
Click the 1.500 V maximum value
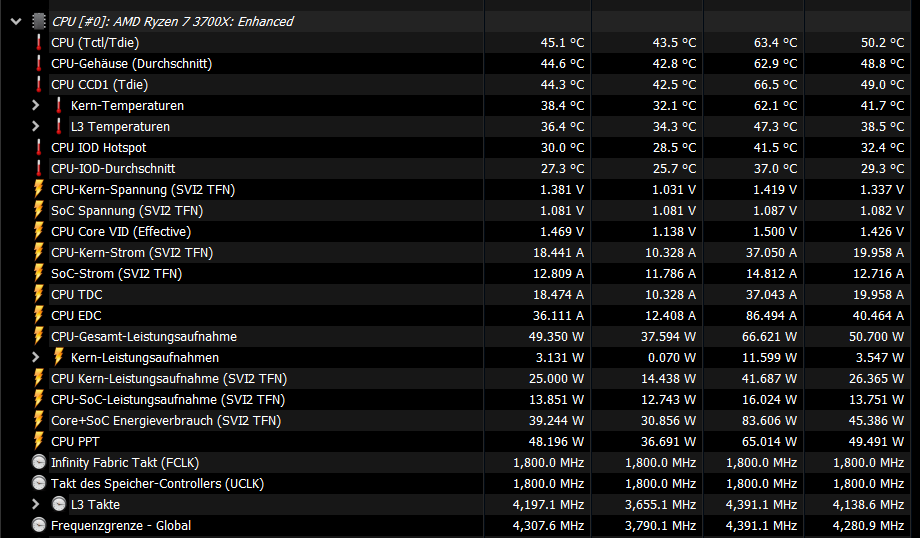(x=775, y=232)
